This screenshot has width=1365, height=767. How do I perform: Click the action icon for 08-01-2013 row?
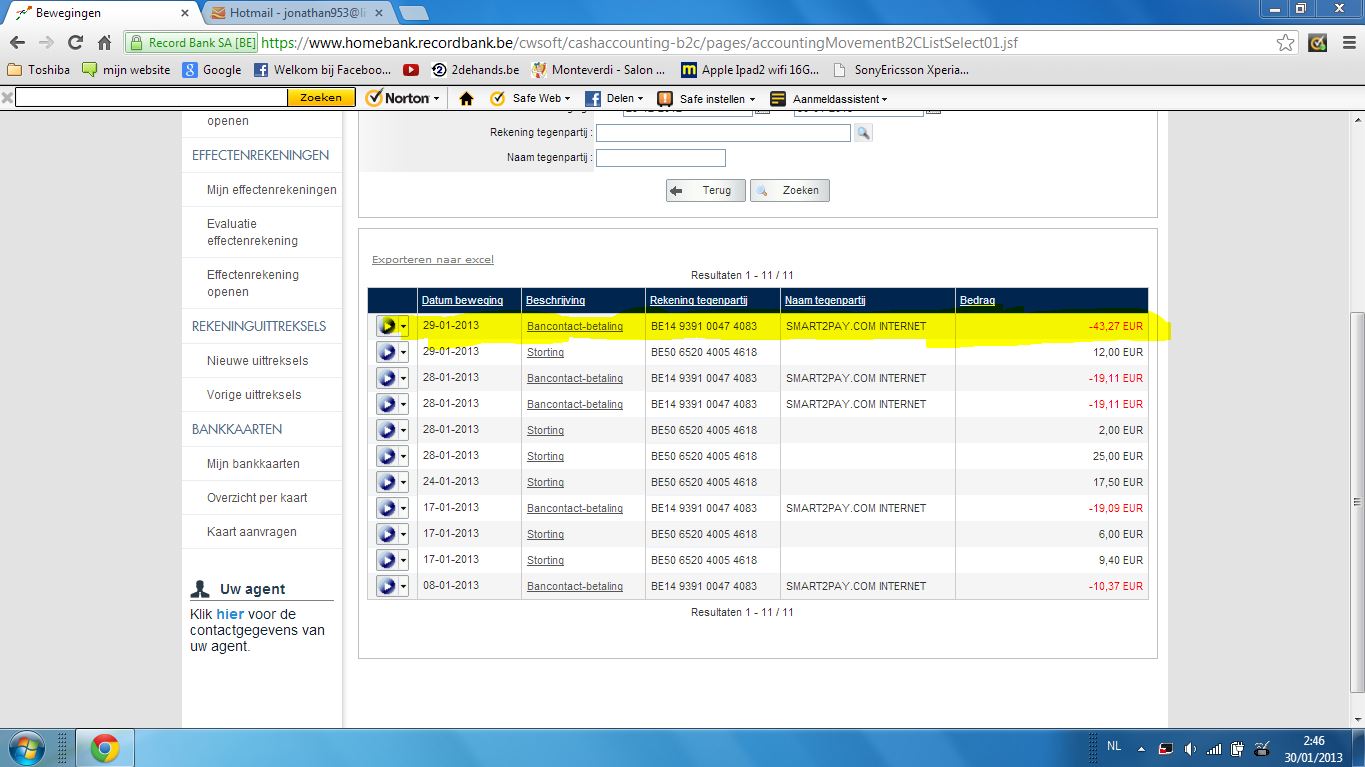point(387,586)
